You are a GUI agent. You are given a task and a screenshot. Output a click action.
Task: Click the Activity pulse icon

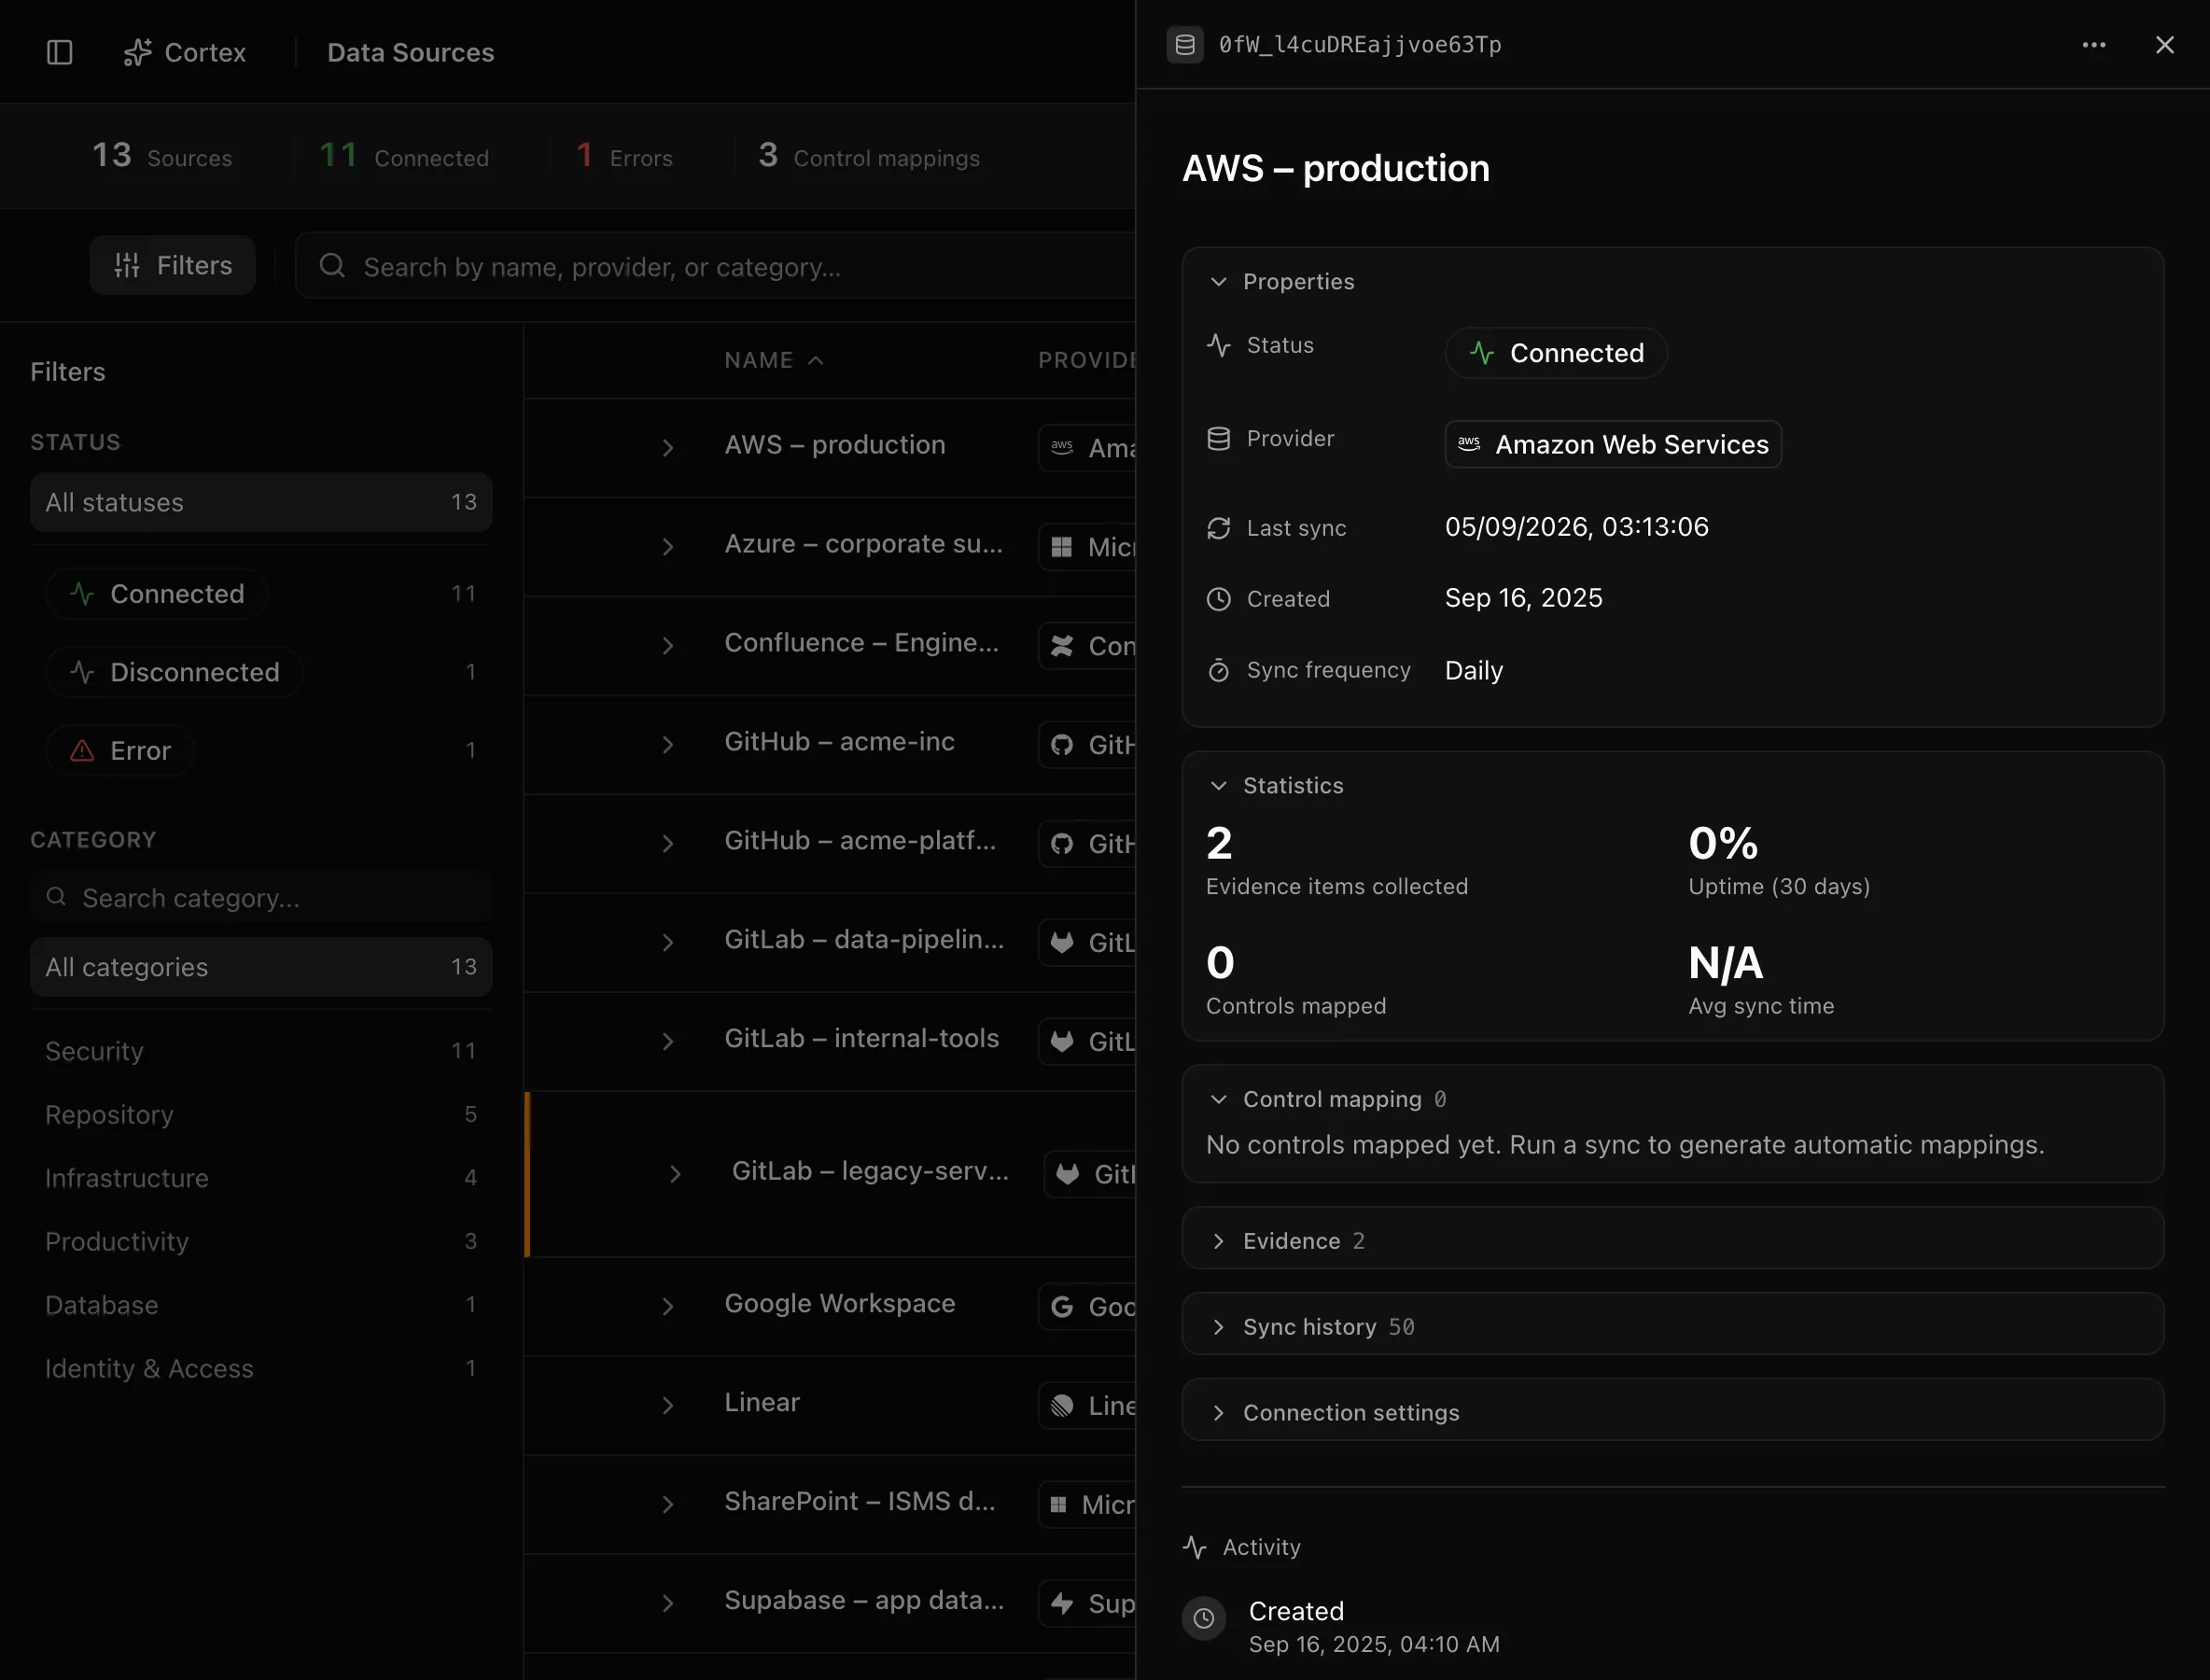[1195, 1547]
